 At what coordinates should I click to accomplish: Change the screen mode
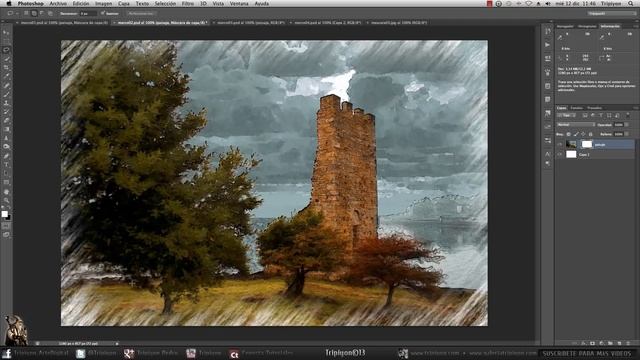click(6, 235)
